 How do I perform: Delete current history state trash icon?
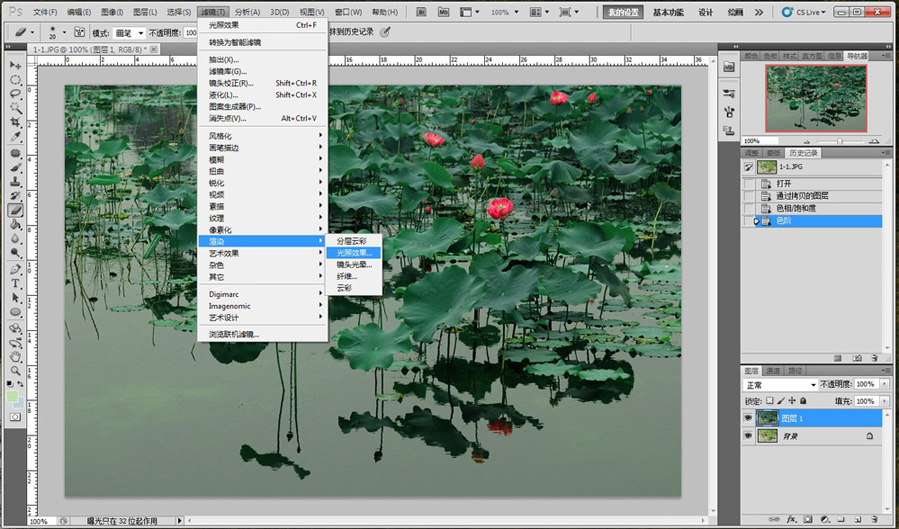coord(874,358)
